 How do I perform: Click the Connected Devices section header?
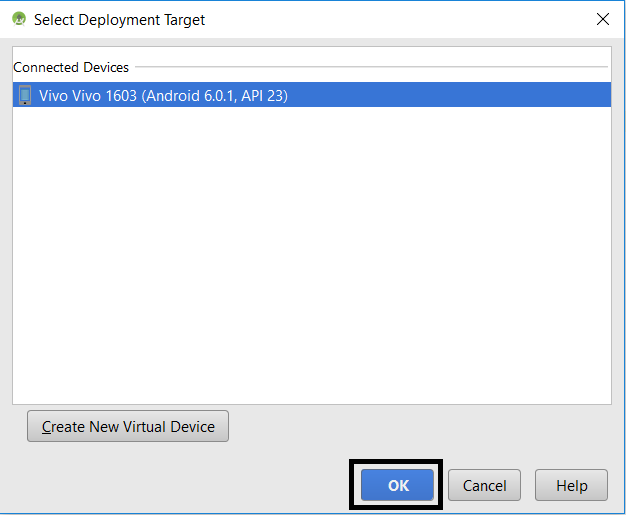click(x=71, y=68)
